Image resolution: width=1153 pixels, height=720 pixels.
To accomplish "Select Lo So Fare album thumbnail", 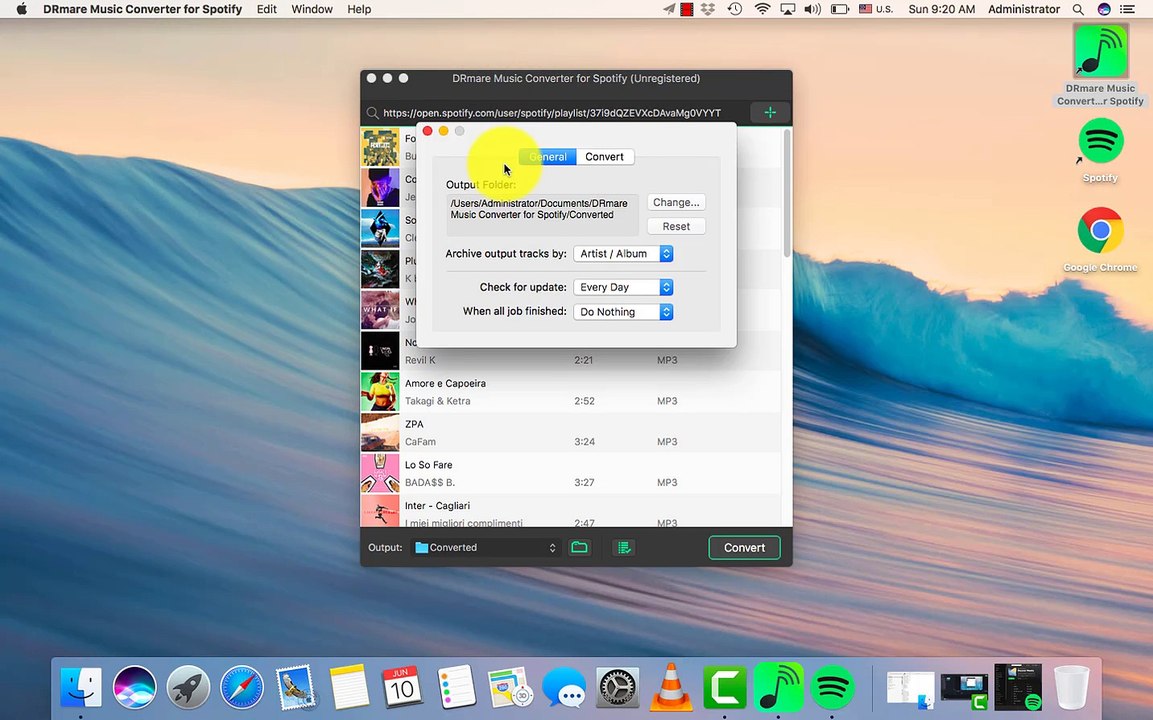I will pos(380,473).
